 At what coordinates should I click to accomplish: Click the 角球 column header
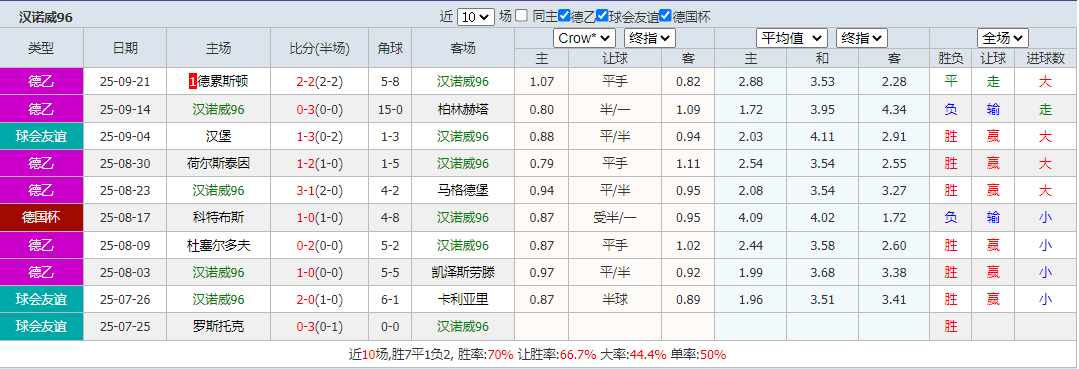point(389,48)
